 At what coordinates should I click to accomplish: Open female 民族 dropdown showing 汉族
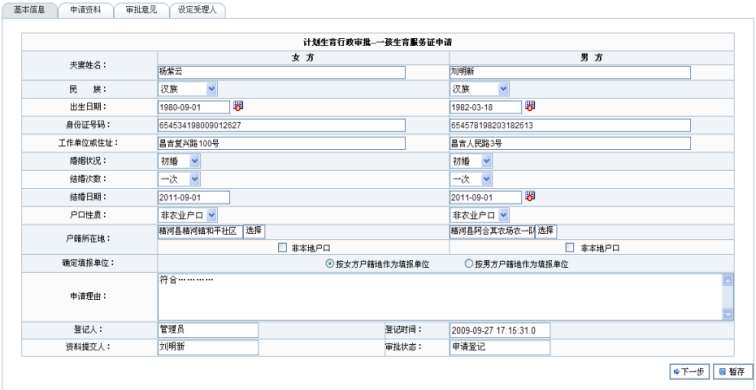coord(188,89)
